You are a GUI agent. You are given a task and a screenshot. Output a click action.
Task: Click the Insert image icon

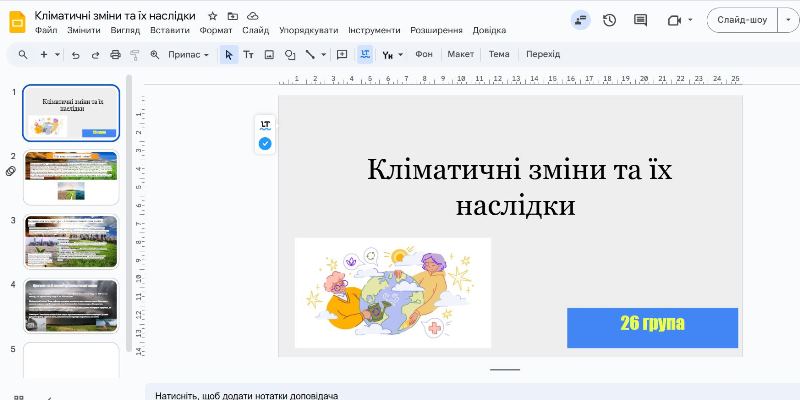(269, 54)
